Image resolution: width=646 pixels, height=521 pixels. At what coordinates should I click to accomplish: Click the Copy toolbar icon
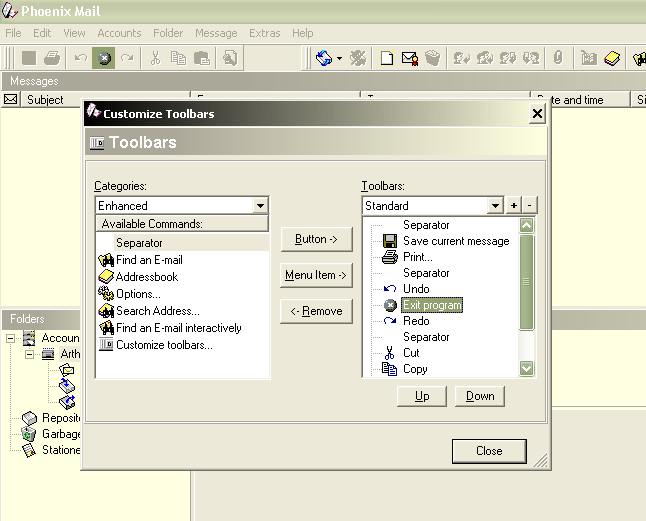178,58
